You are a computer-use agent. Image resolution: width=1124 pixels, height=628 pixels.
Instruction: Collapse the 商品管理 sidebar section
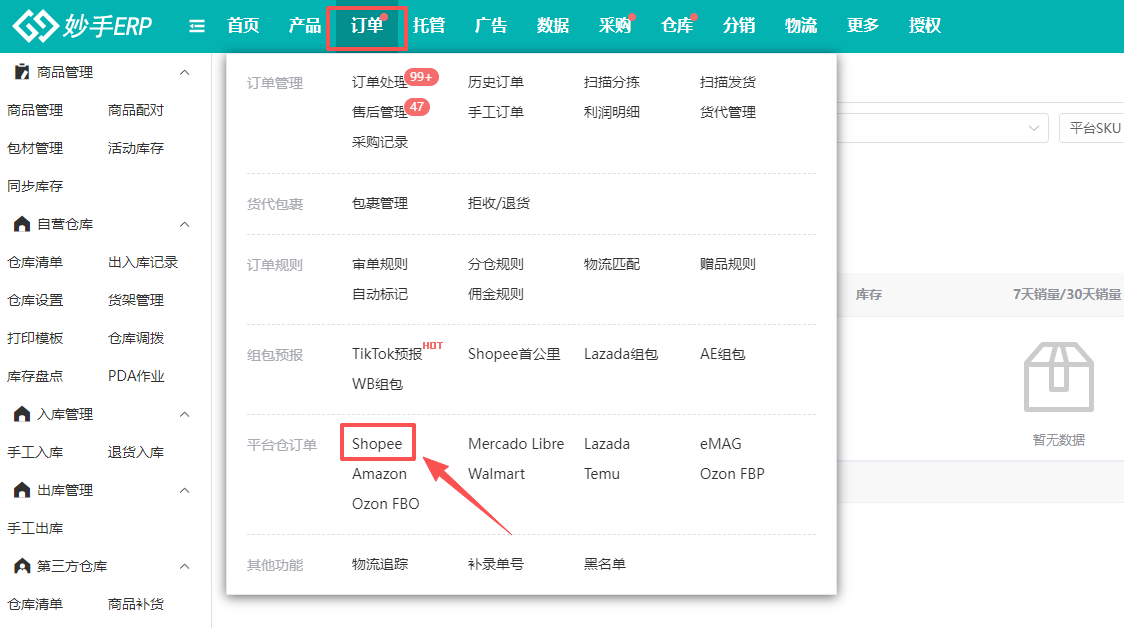pos(184,72)
